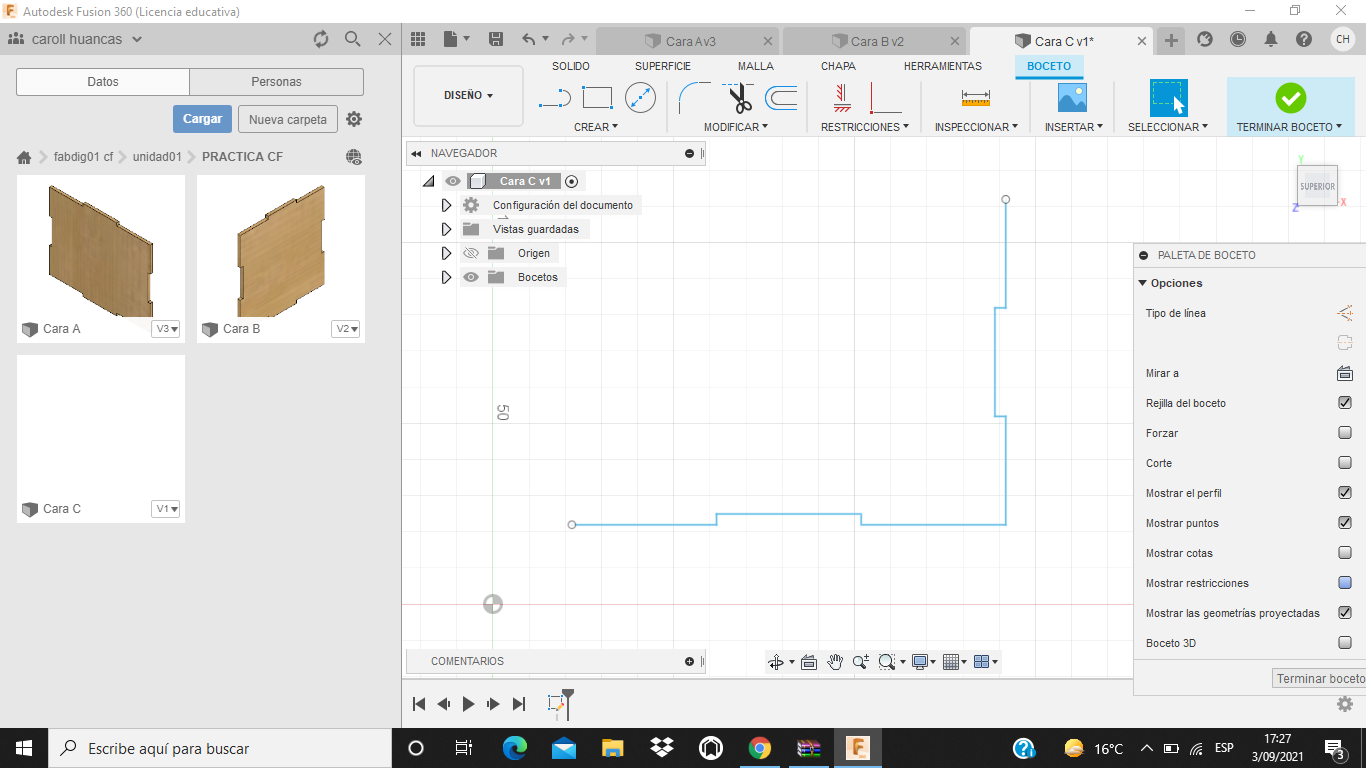
Task: Open the RESTRICCIONES dropdown menu
Action: click(x=865, y=127)
